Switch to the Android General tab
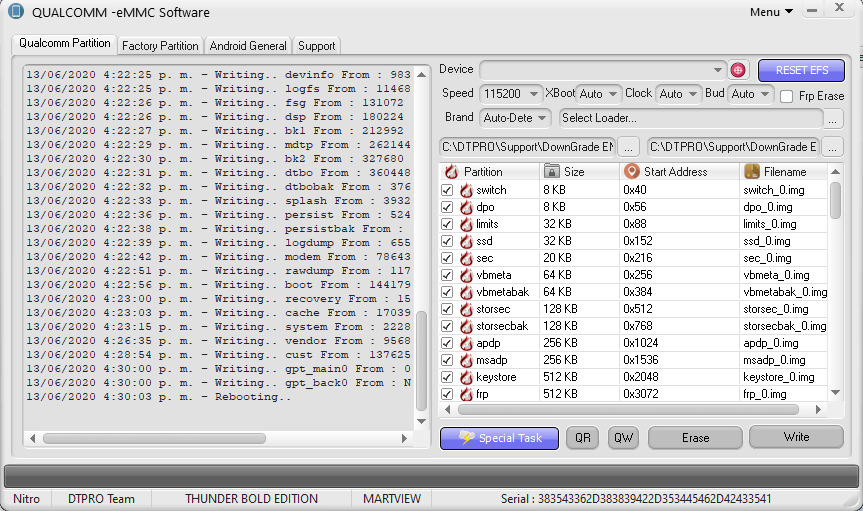This screenshot has width=863, height=511. point(248,46)
